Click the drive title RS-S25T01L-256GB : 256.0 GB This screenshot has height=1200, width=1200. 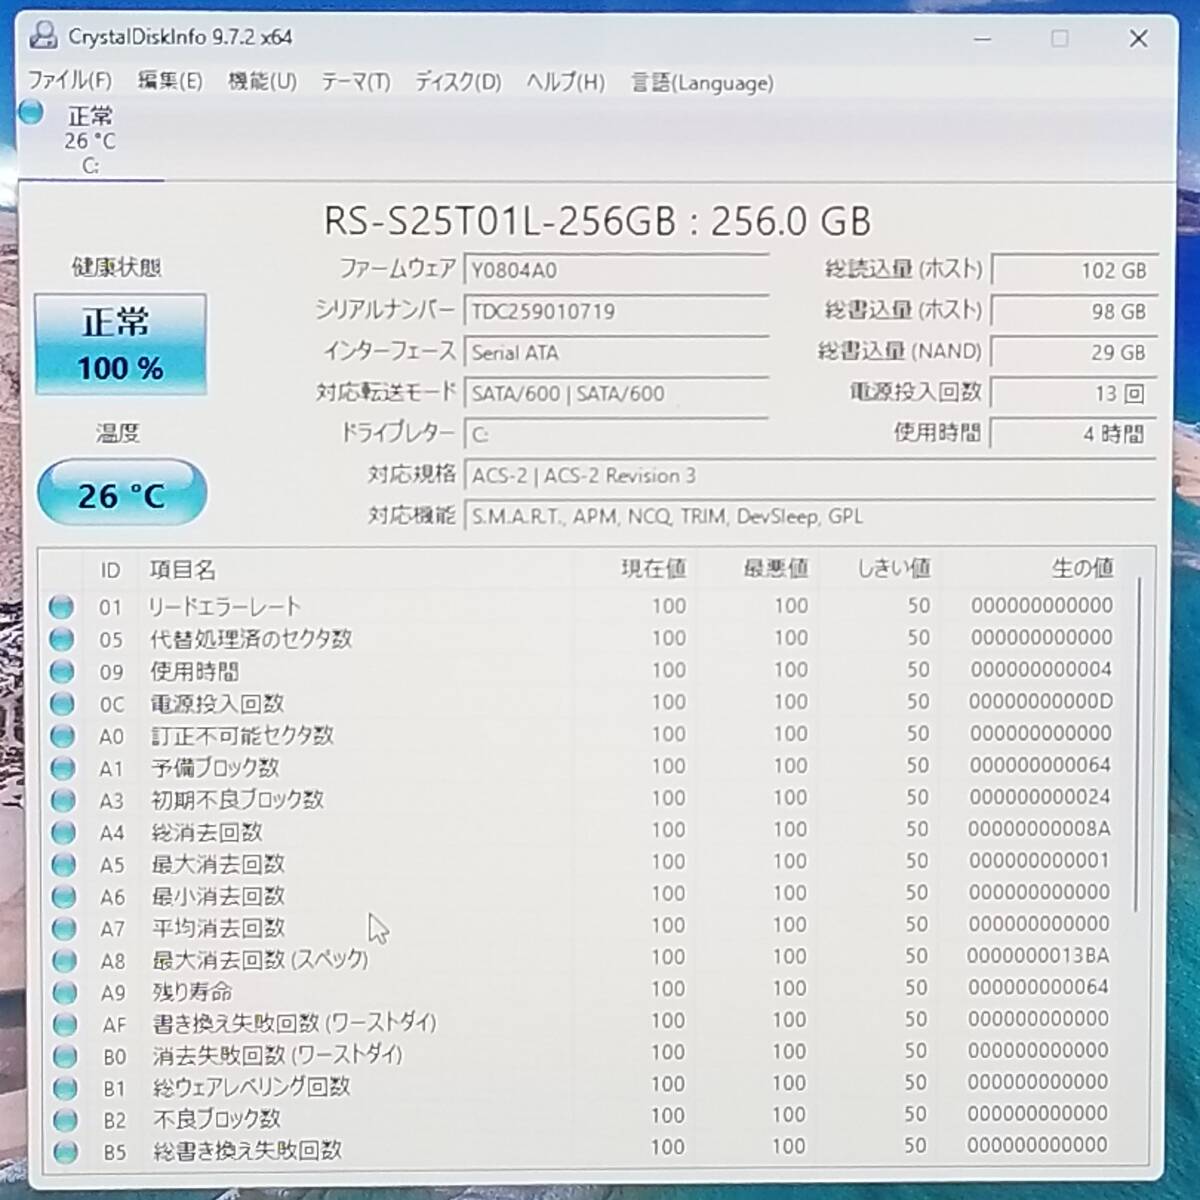click(x=597, y=221)
